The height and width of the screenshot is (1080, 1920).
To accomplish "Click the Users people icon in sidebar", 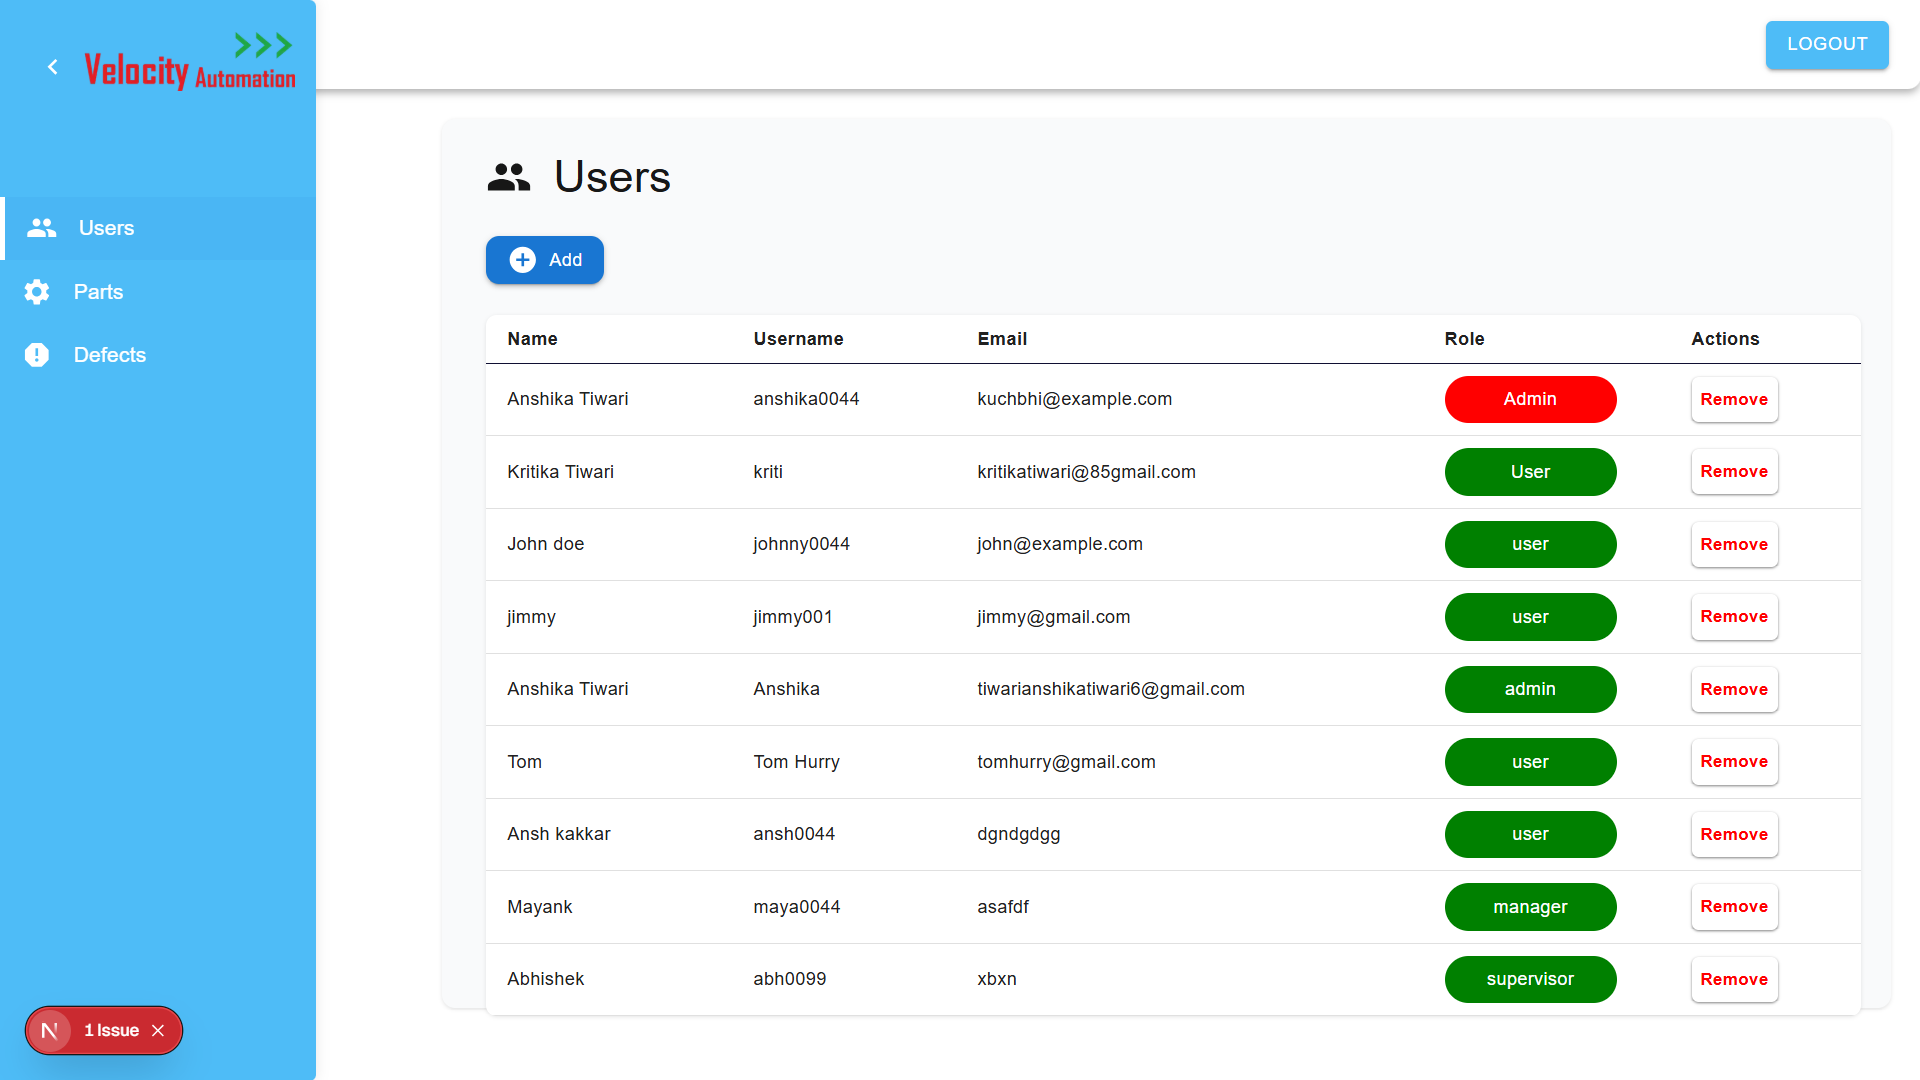I will [41, 228].
